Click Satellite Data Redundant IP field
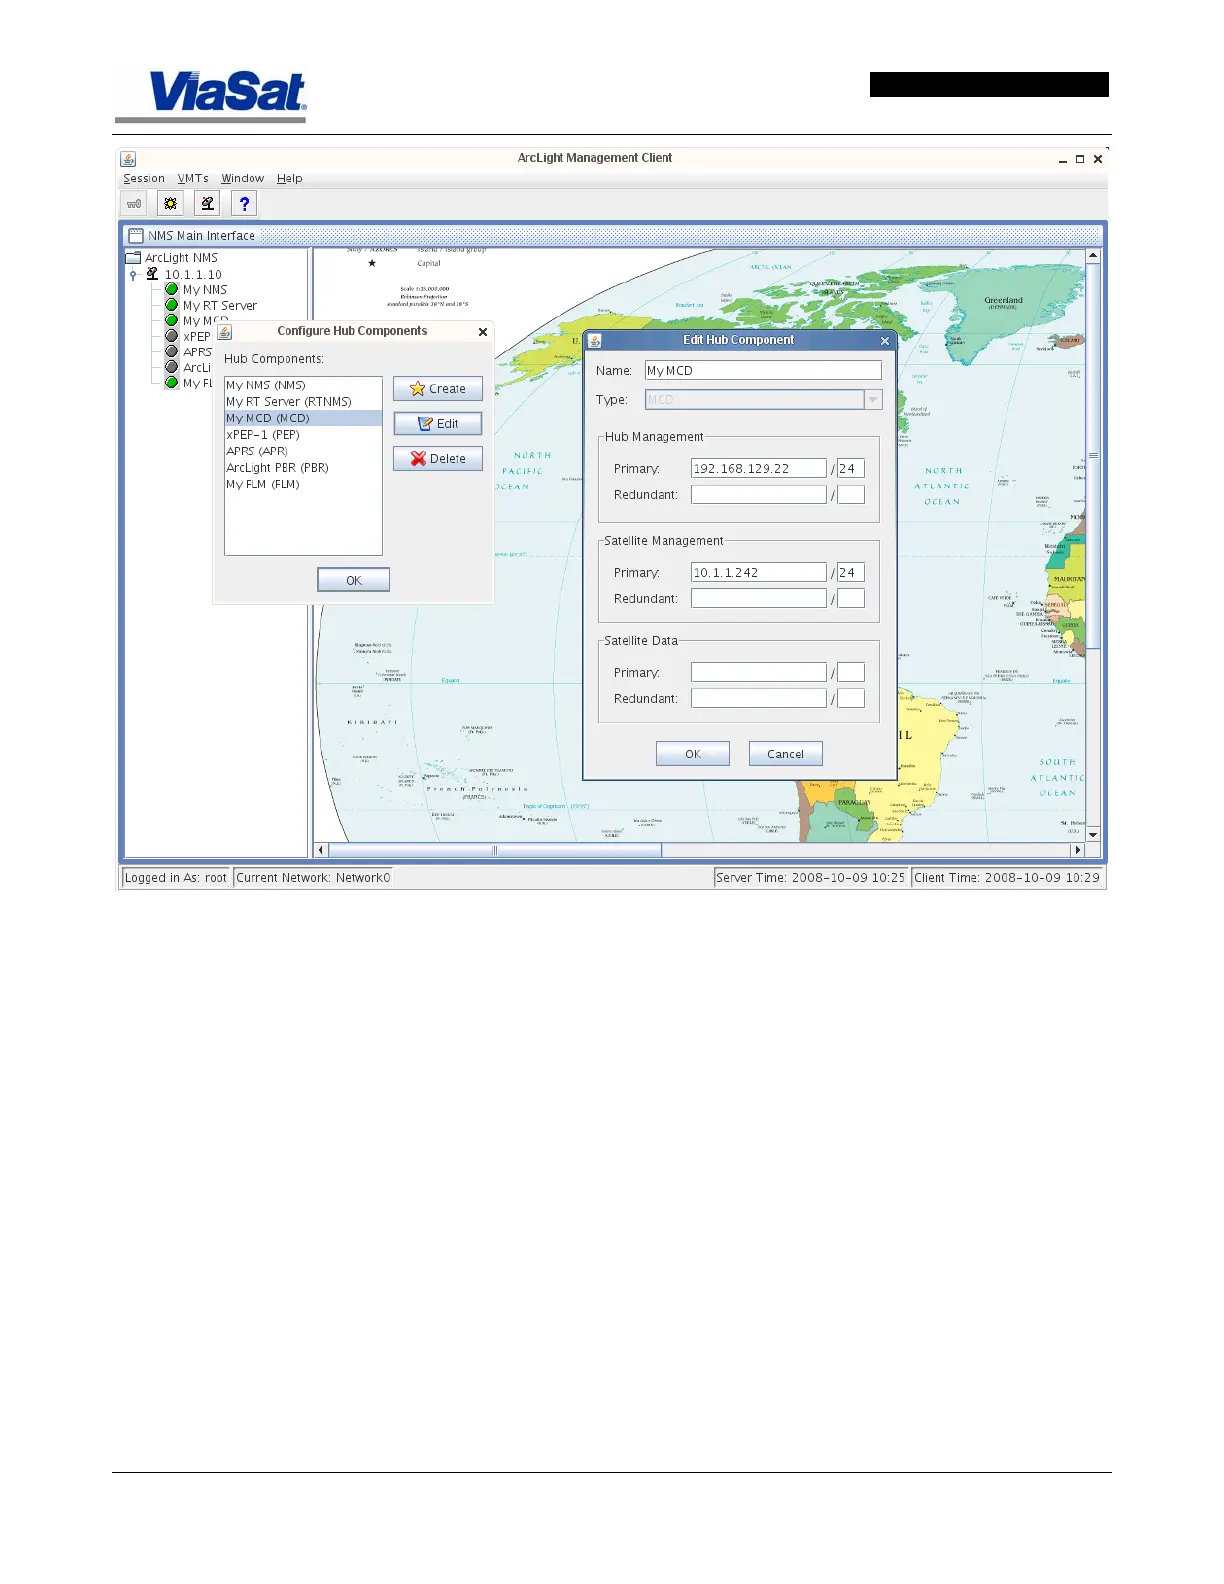1224x1584 pixels. coord(759,698)
